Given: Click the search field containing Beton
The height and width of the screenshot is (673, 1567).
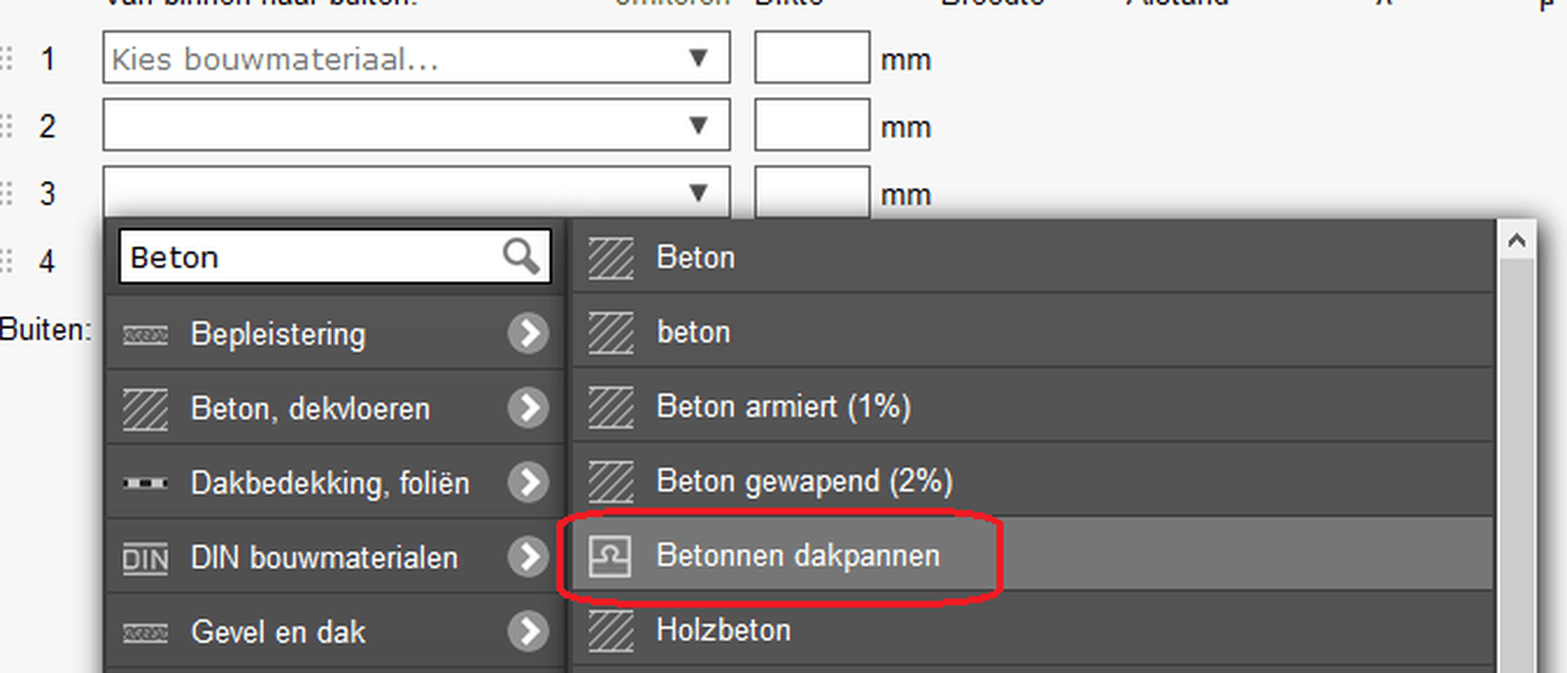Looking at the screenshot, I should pos(335,257).
